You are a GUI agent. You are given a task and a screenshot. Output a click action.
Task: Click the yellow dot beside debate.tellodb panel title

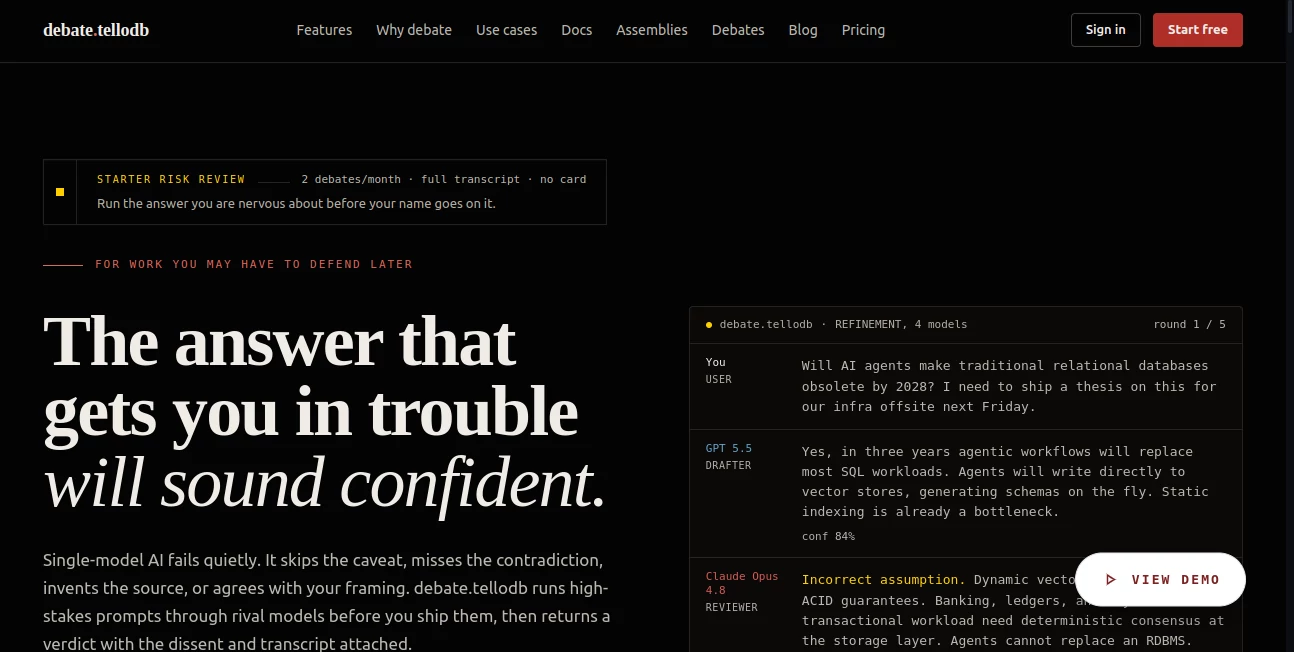pyautogui.click(x=709, y=325)
